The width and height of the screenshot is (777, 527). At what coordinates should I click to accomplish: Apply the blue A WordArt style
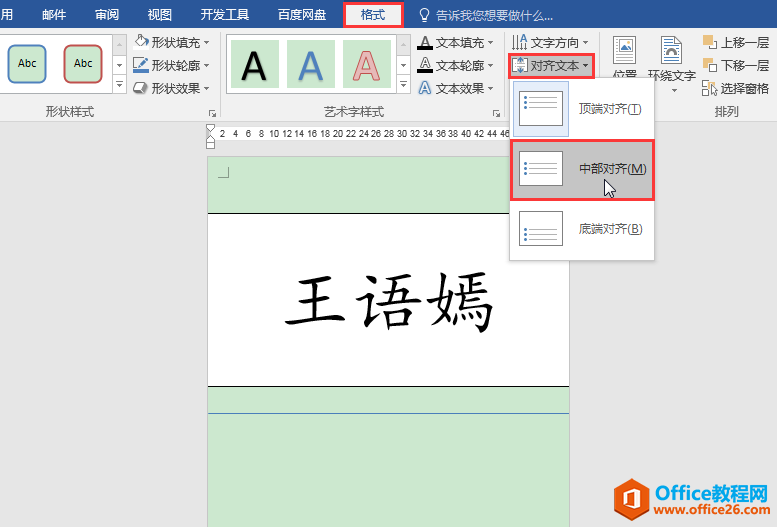coord(310,64)
